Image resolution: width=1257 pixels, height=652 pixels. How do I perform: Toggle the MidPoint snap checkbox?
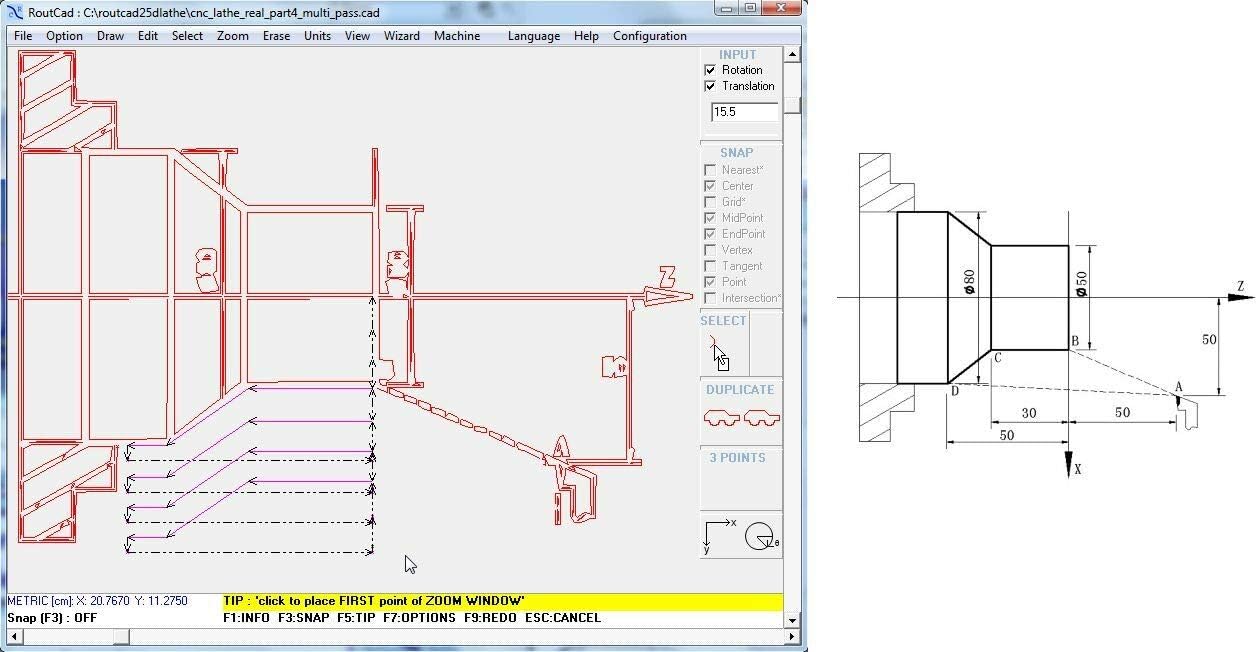(710, 218)
